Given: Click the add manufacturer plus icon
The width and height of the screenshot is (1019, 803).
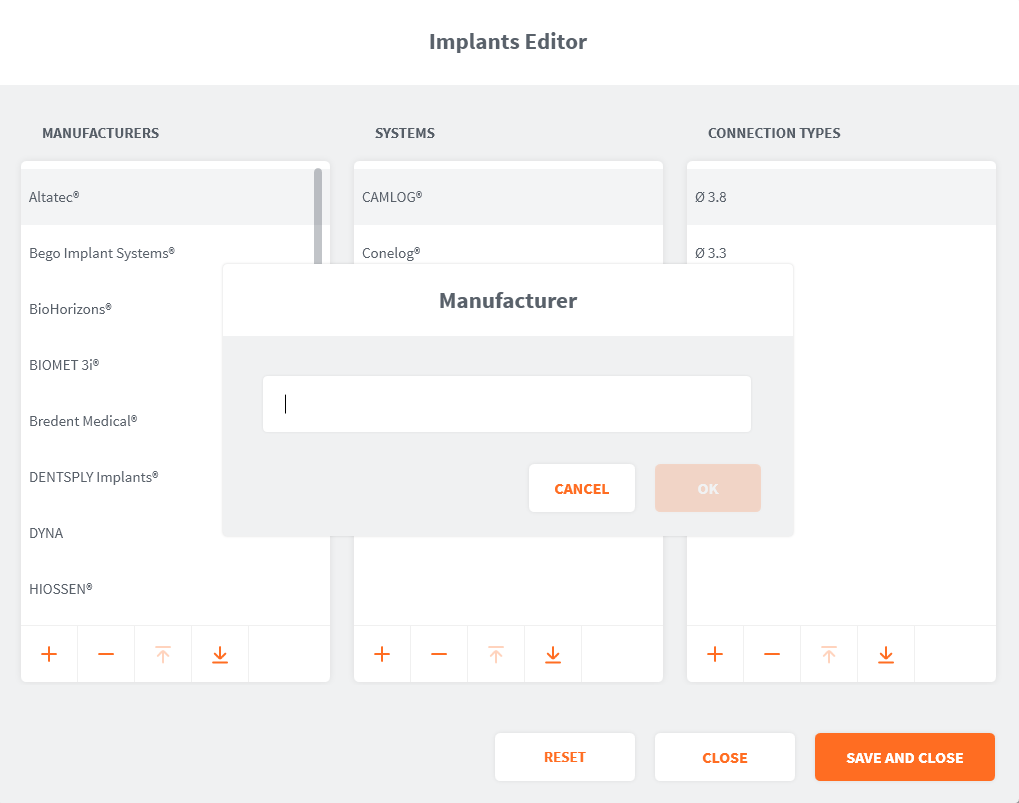Looking at the screenshot, I should [x=49, y=654].
